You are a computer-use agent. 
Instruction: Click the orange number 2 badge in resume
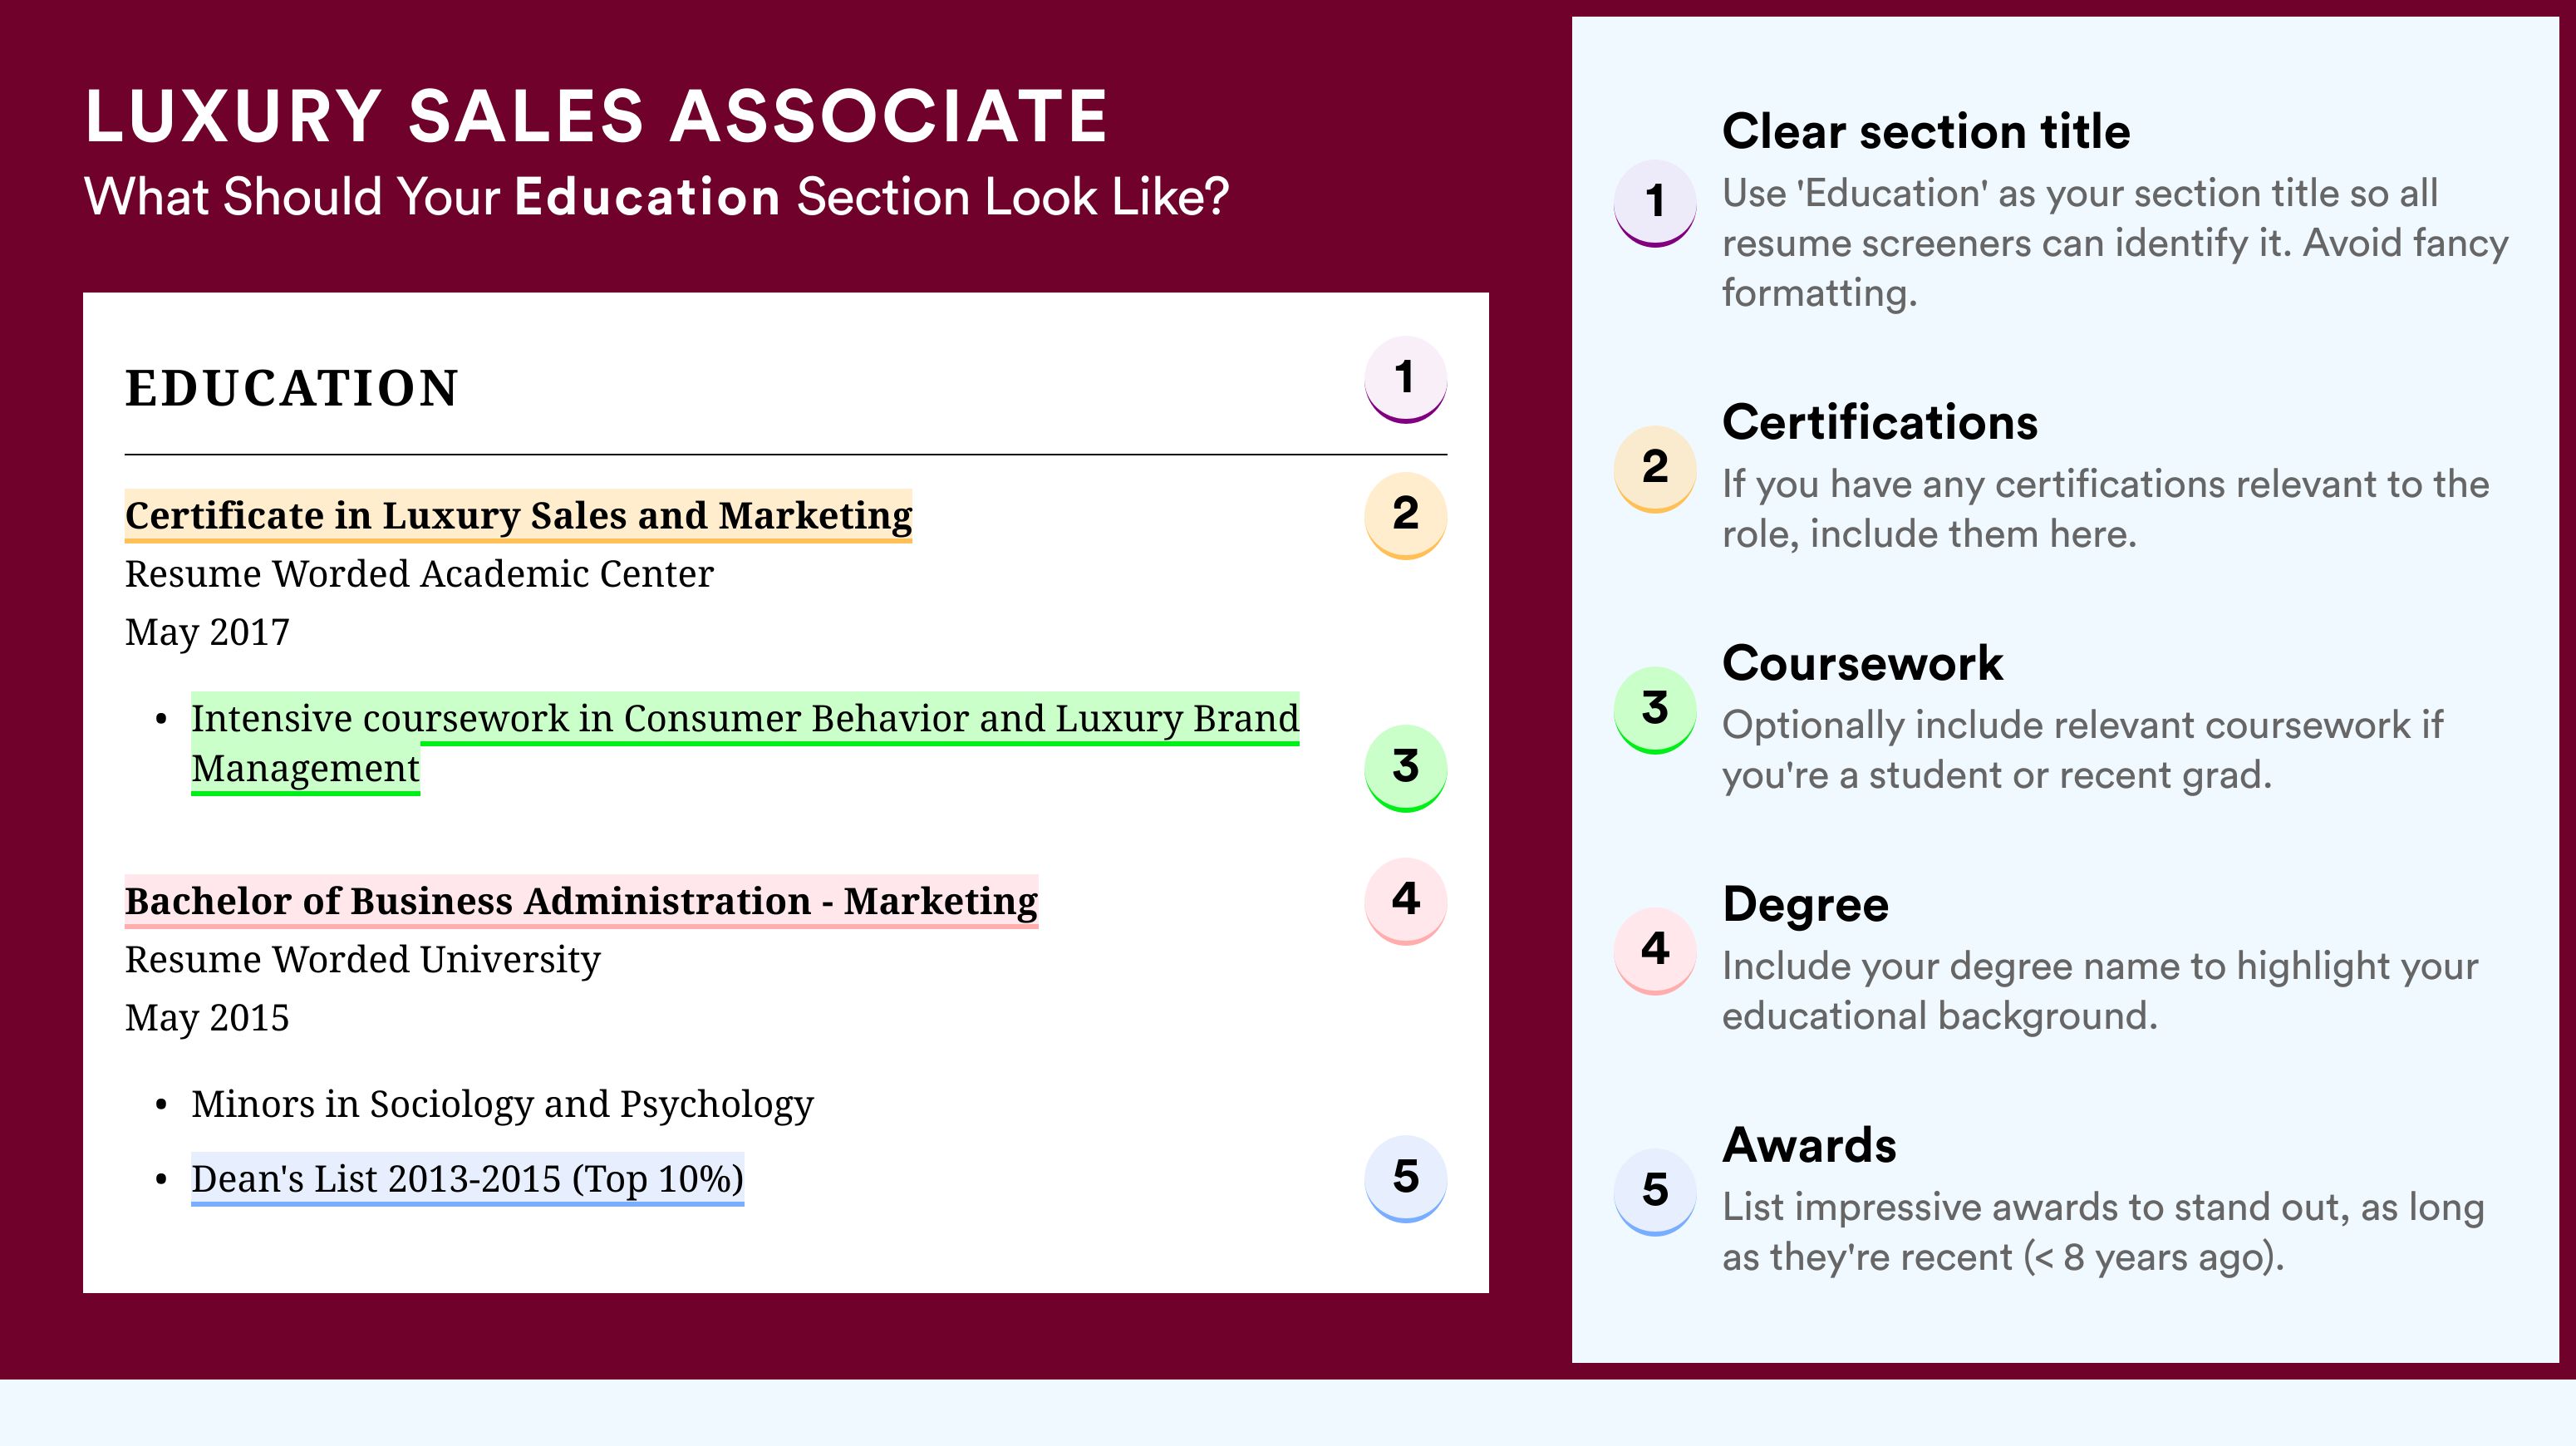[x=1405, y=515]
